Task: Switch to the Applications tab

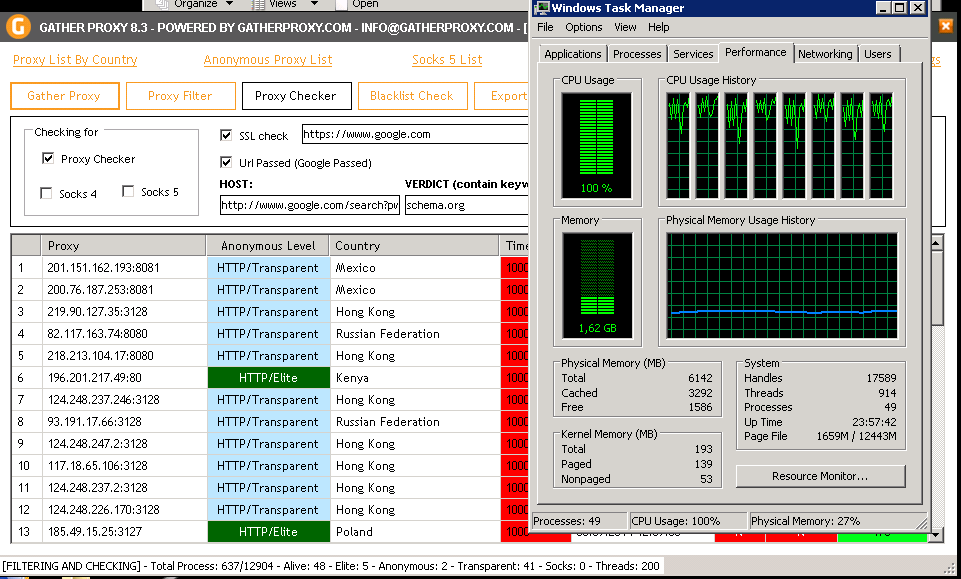Action: pos(572,54)
